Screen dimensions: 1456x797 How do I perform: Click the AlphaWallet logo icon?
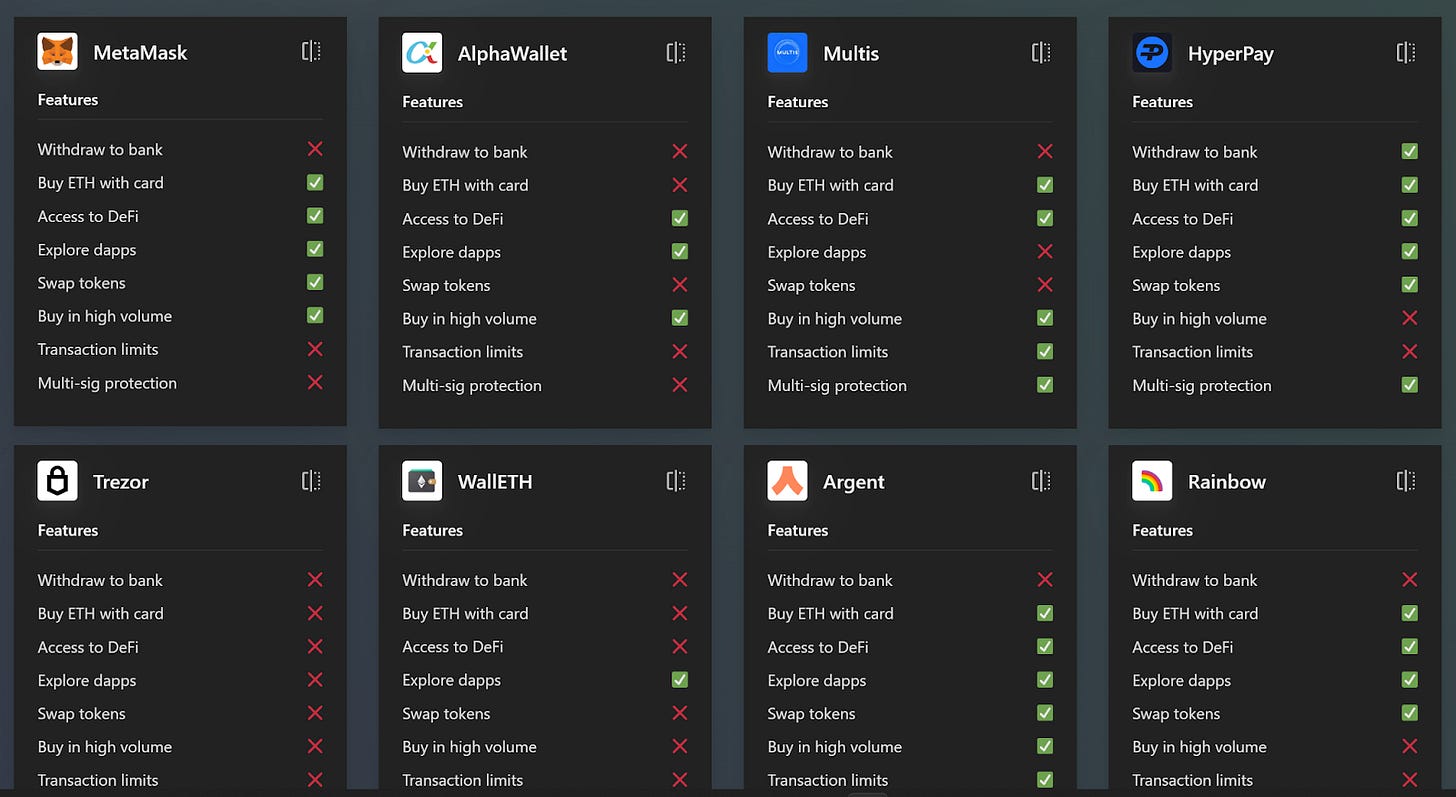pyautogui.click(x=422, y=53)
